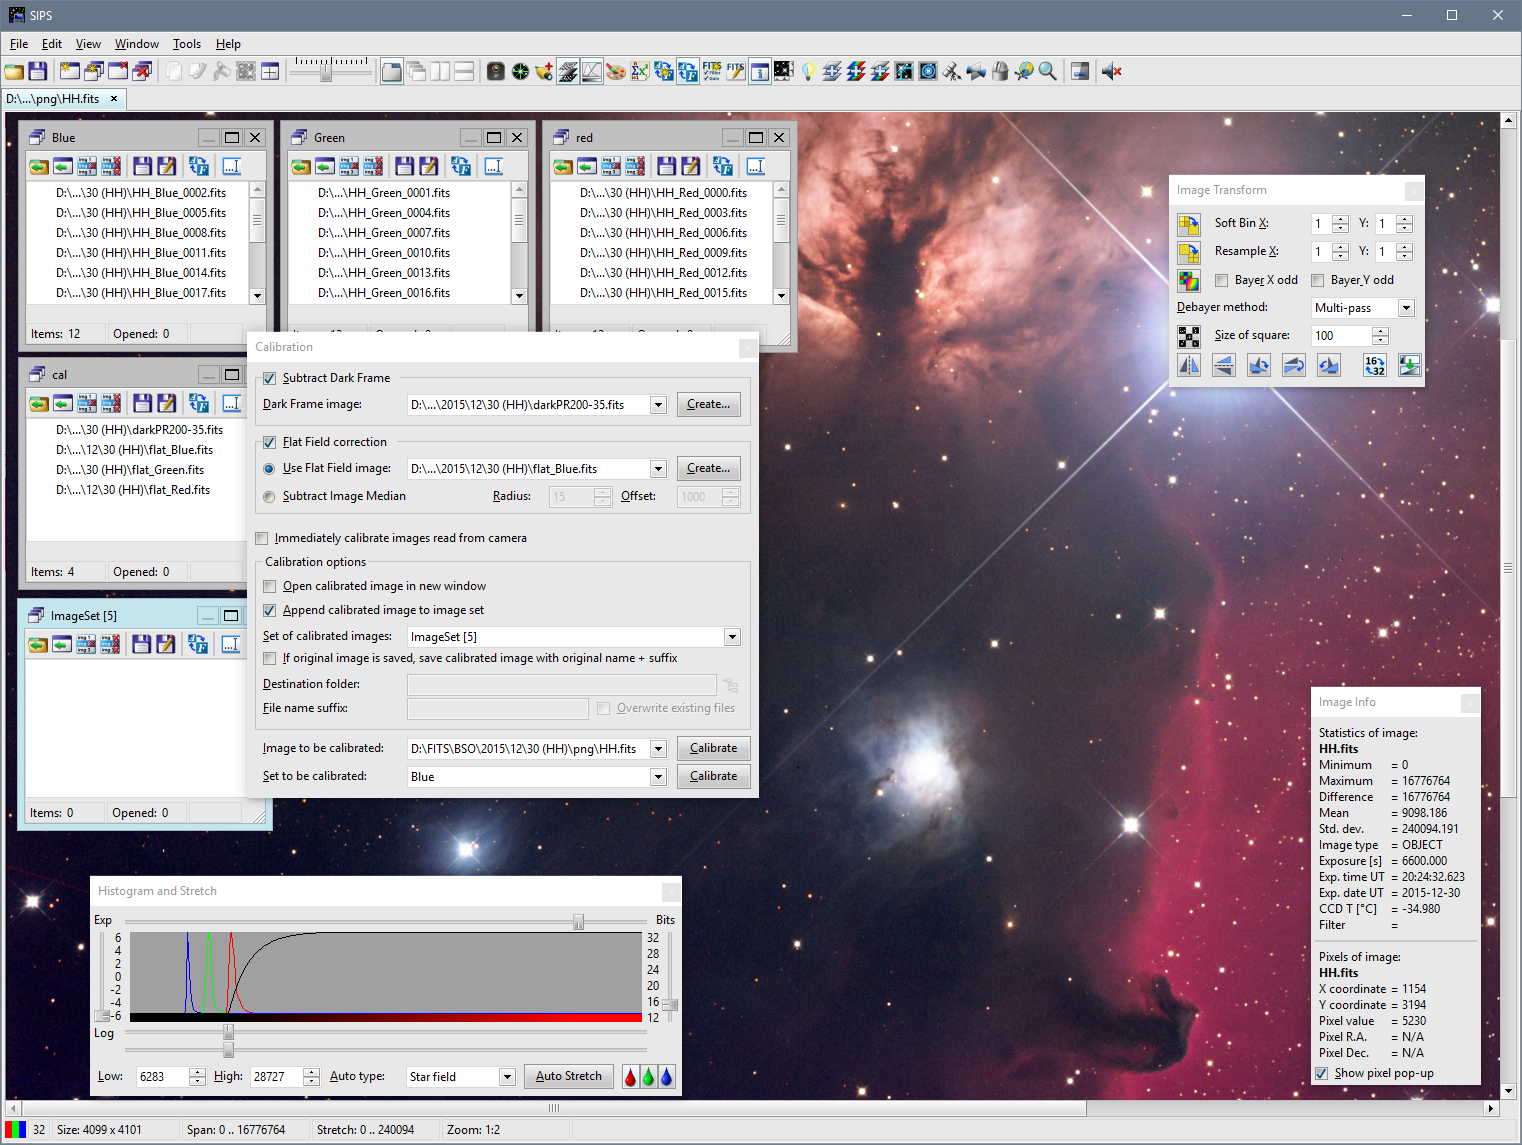1522x1145 pixels.
Task: Select Subtract Image Median radio button
Action: click(269, 496)
